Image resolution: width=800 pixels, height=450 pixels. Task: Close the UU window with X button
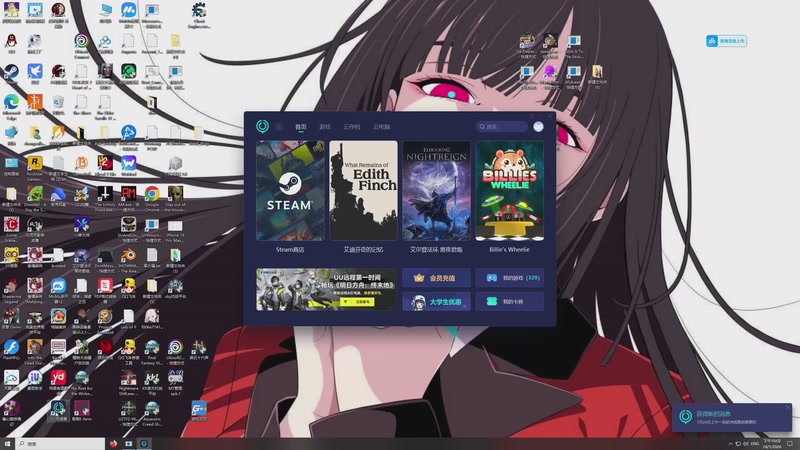pyautogui.click(x=549, y=116)
